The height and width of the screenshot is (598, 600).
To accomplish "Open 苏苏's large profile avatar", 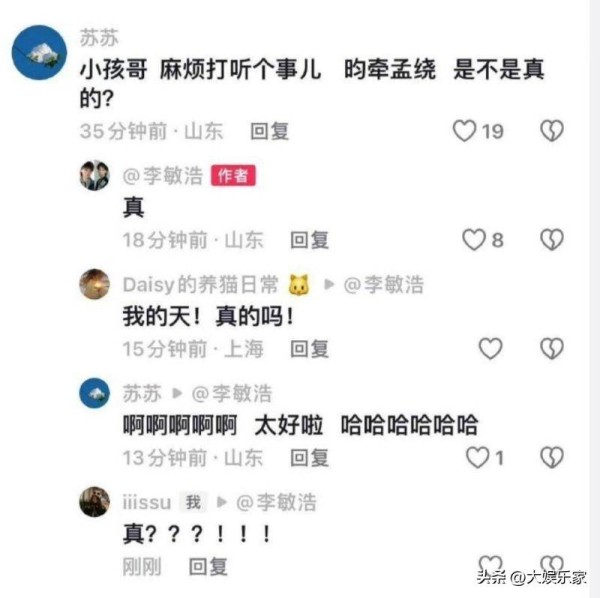I will 39,52.
